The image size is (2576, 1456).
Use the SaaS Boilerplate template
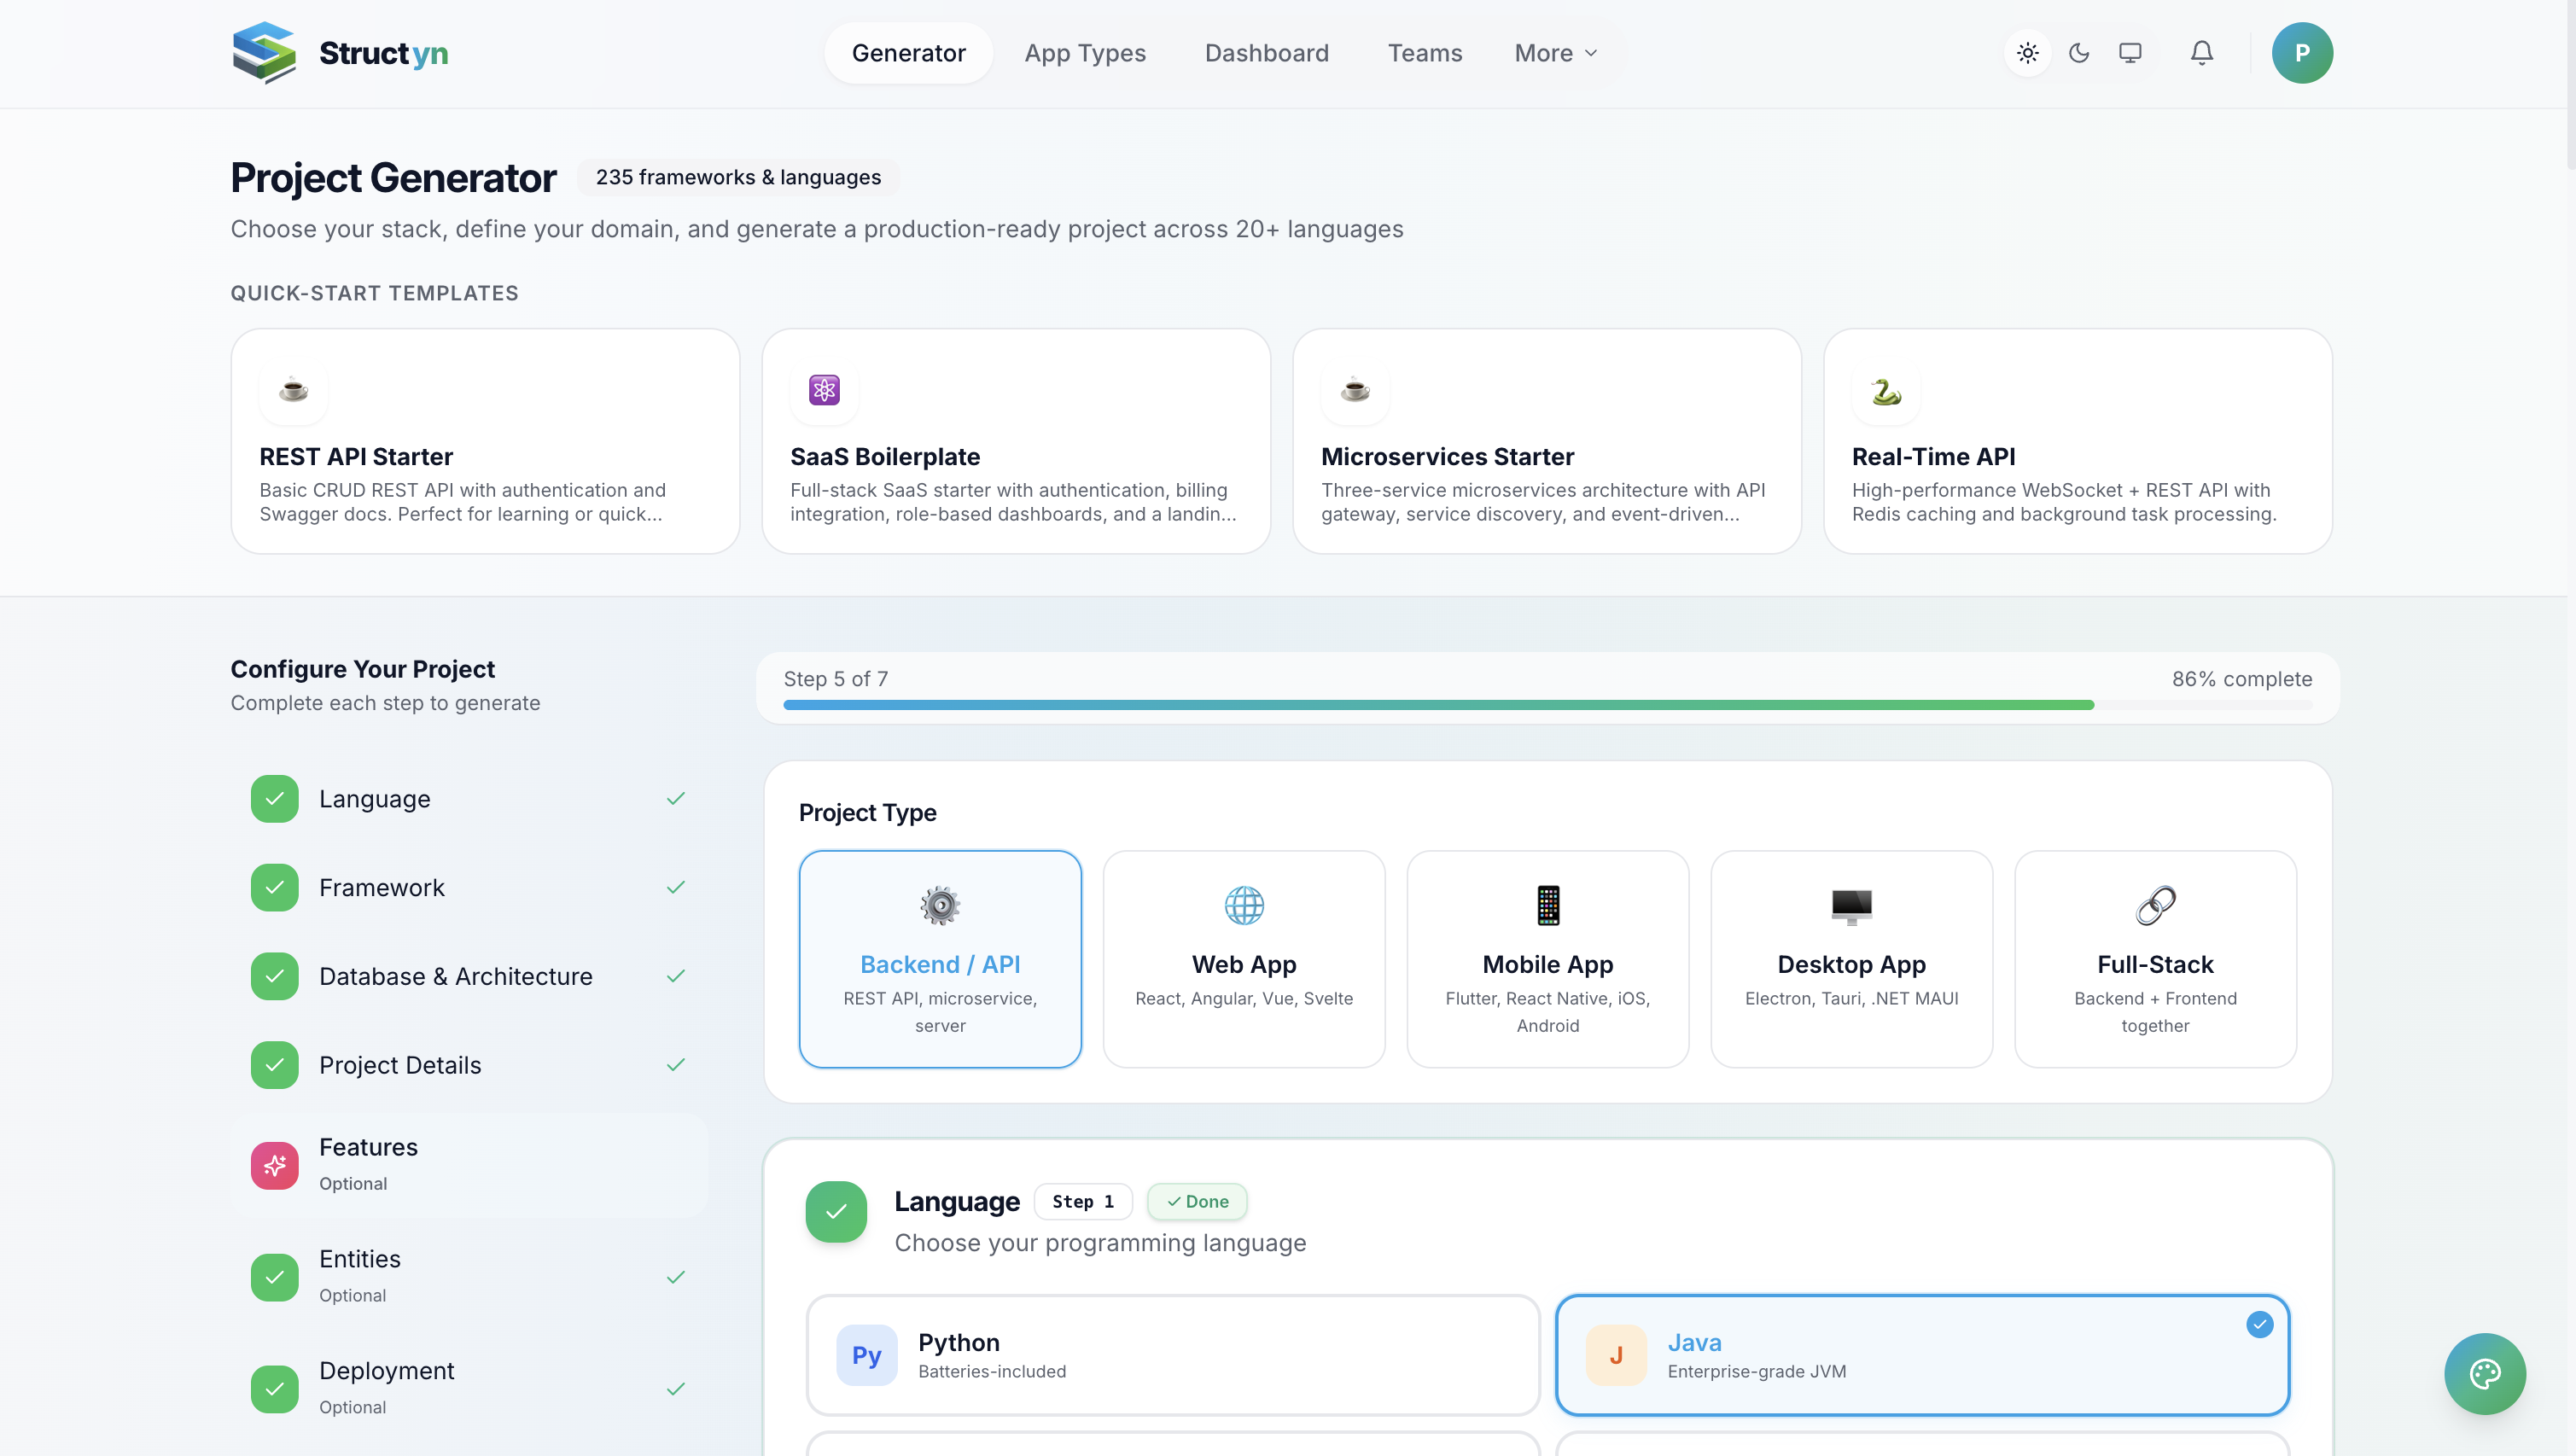1016,441
